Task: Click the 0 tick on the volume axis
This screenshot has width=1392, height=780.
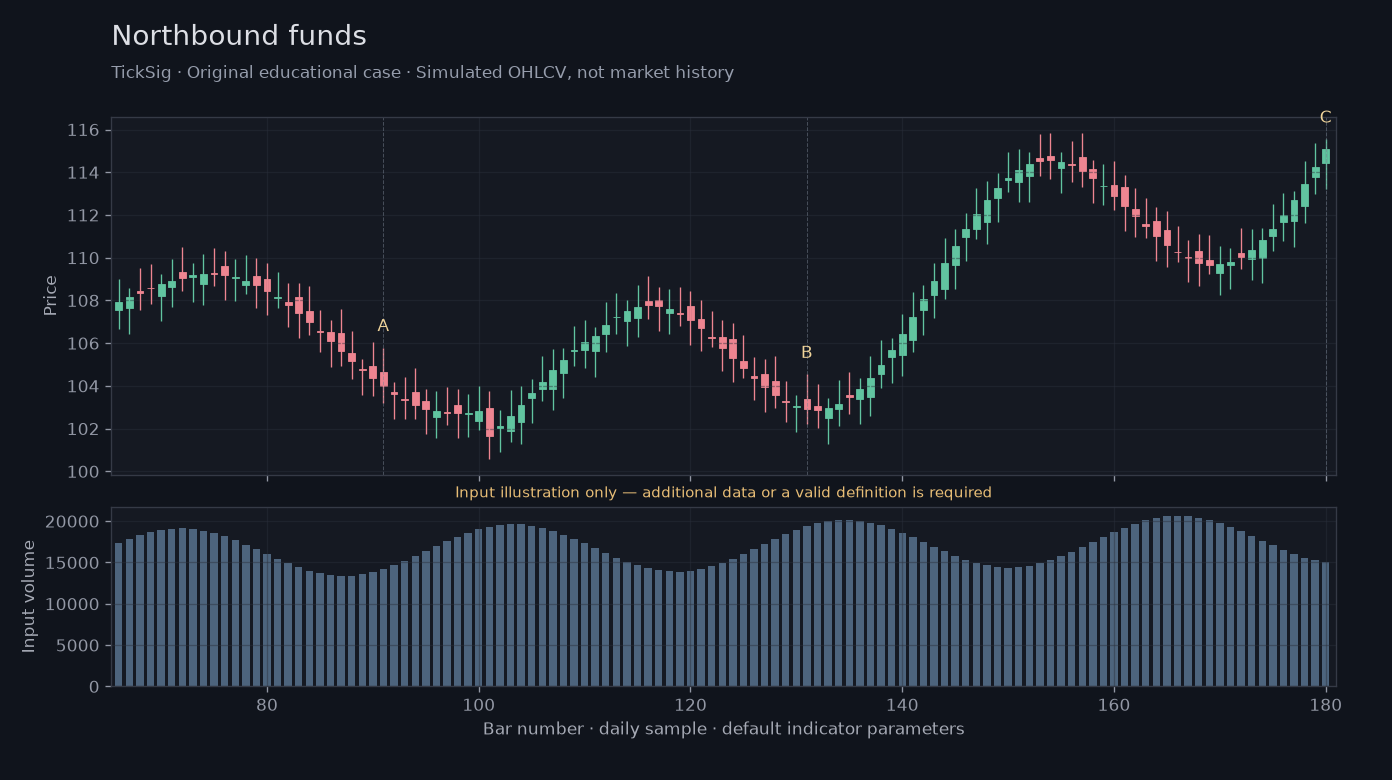Action: coord(94,687)
